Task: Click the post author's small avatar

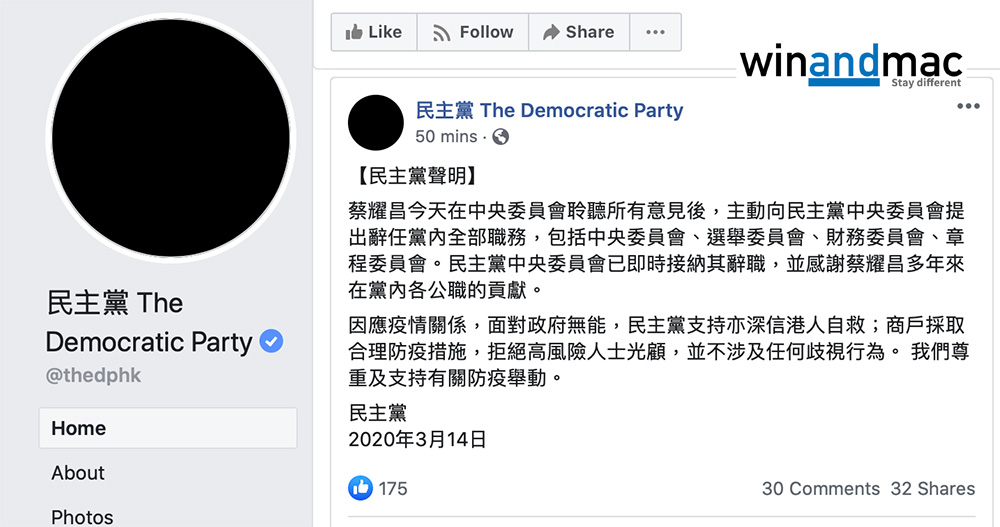Action: (376, 123)
